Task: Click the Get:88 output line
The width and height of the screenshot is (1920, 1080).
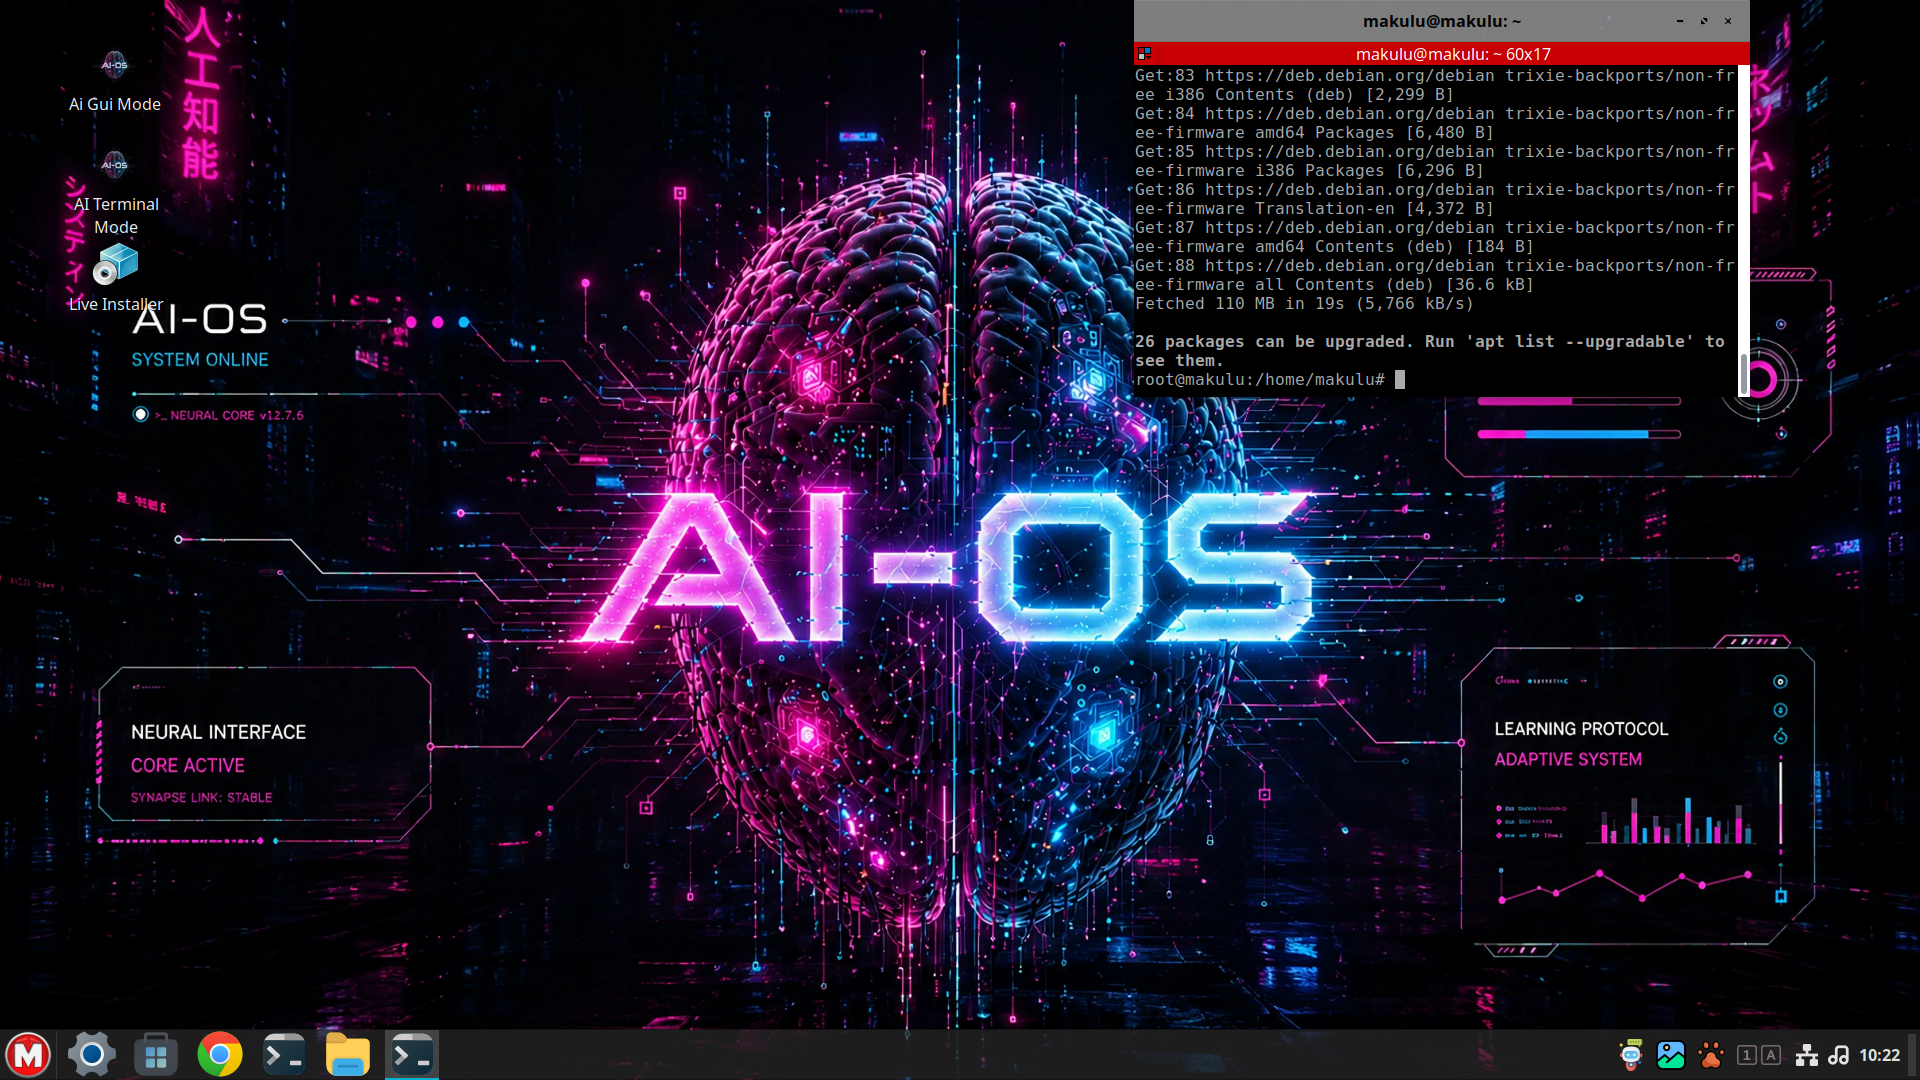Action: 1435,275
